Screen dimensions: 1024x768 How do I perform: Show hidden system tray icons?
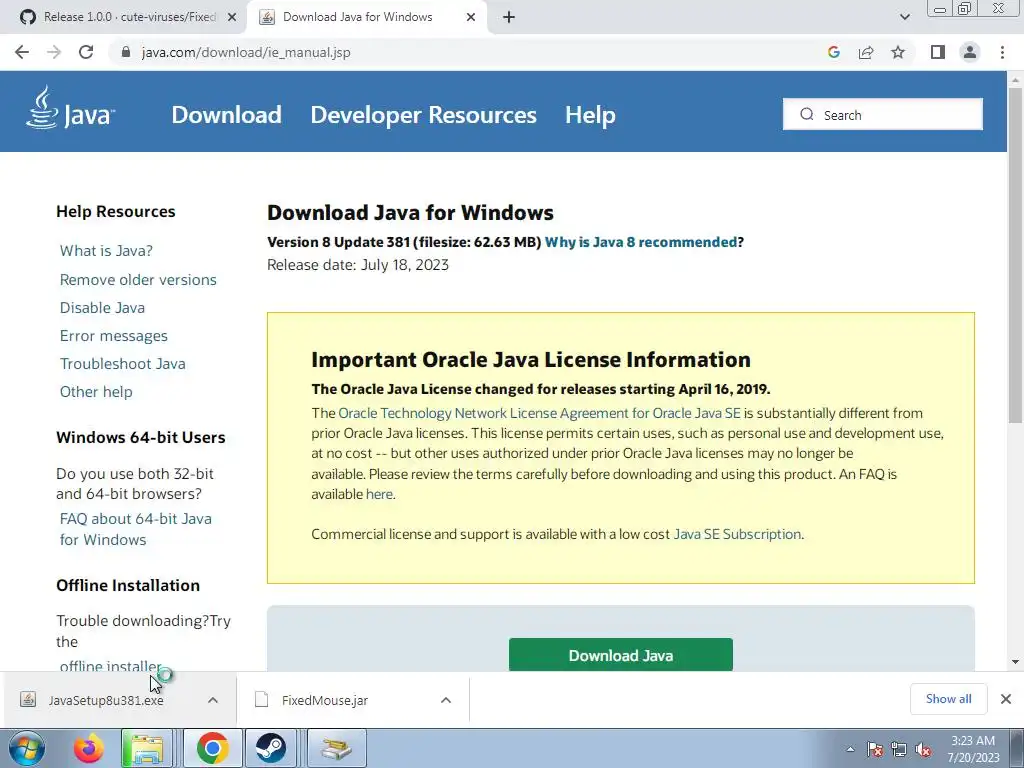point(850,749)
